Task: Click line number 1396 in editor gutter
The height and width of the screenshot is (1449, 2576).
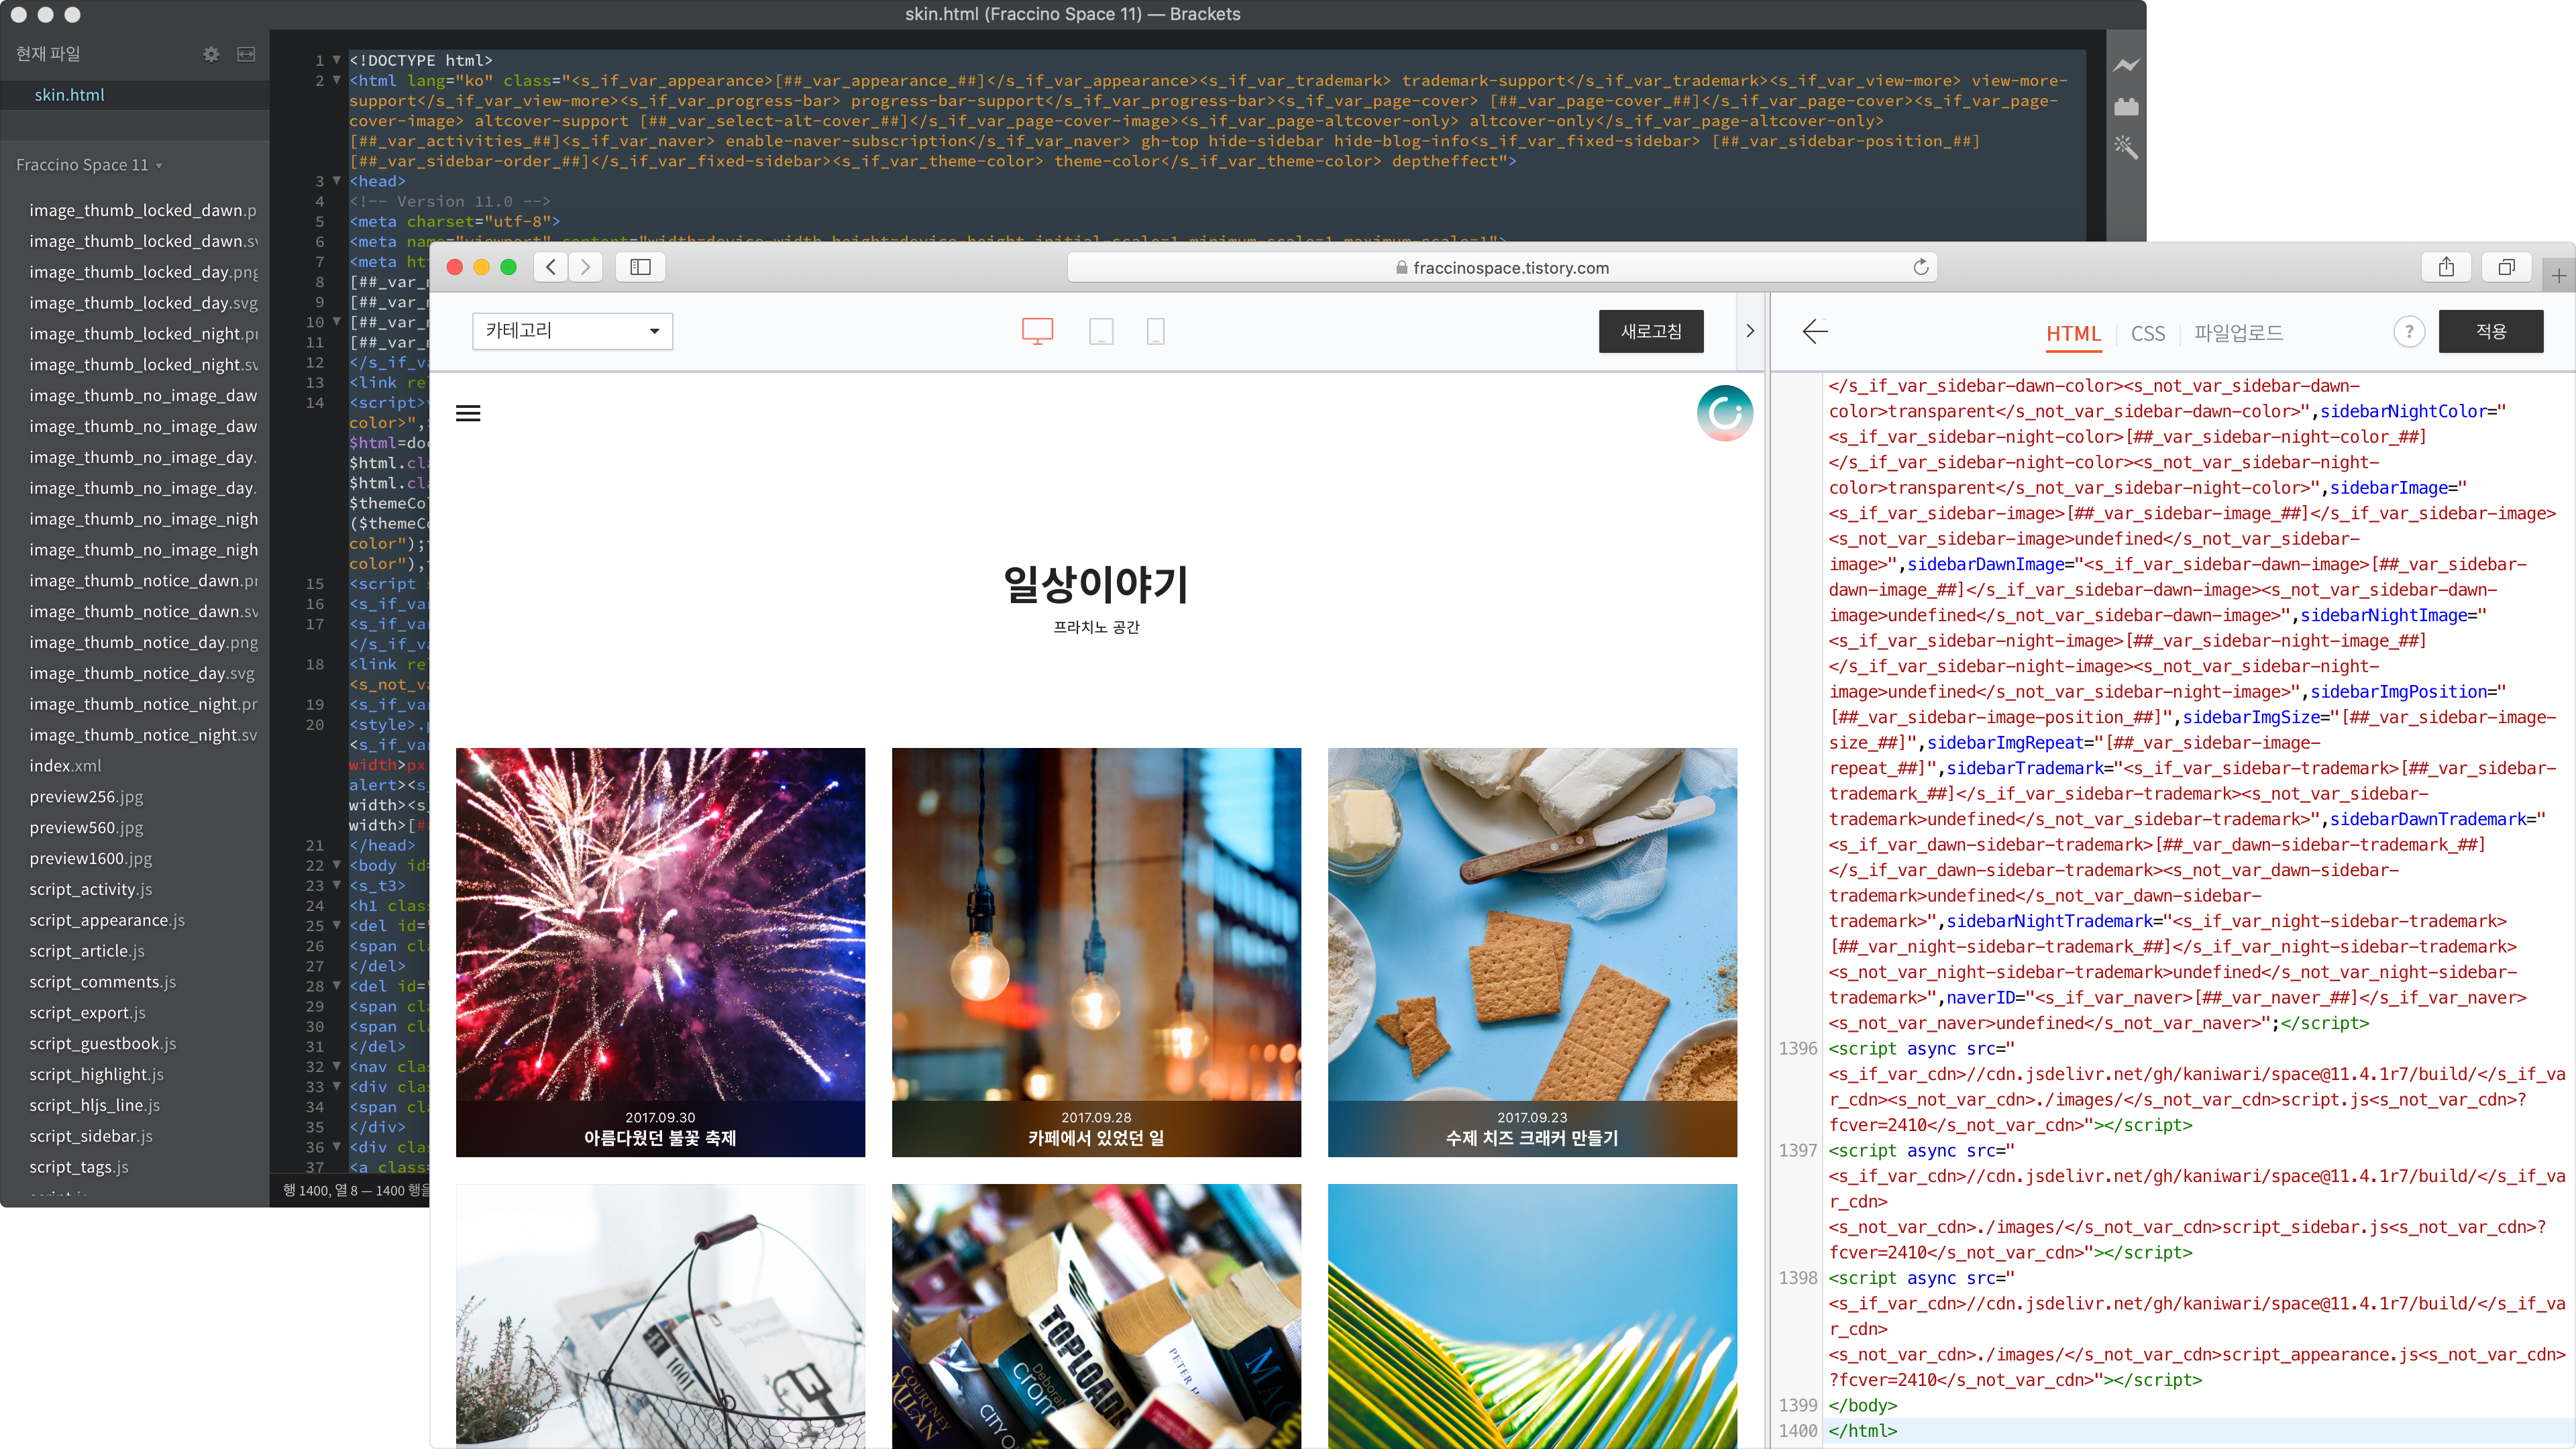Action: pos(1797,1049)
